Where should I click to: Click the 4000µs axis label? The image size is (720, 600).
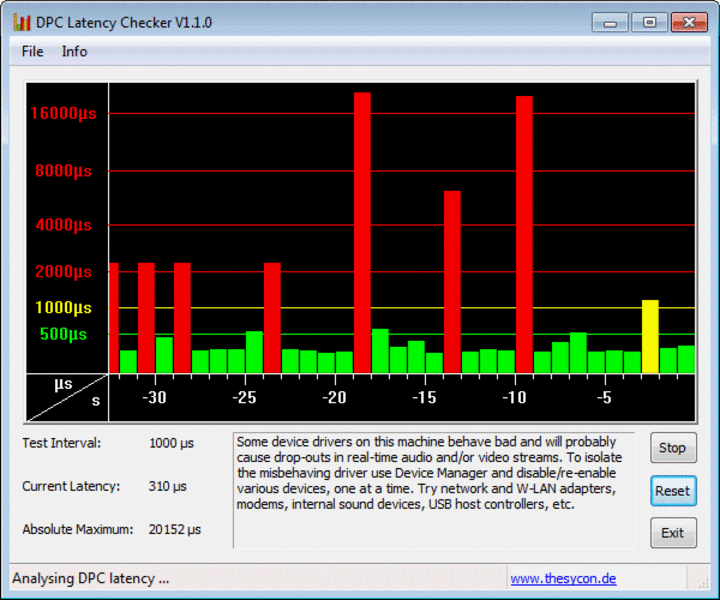pos(63,225)
